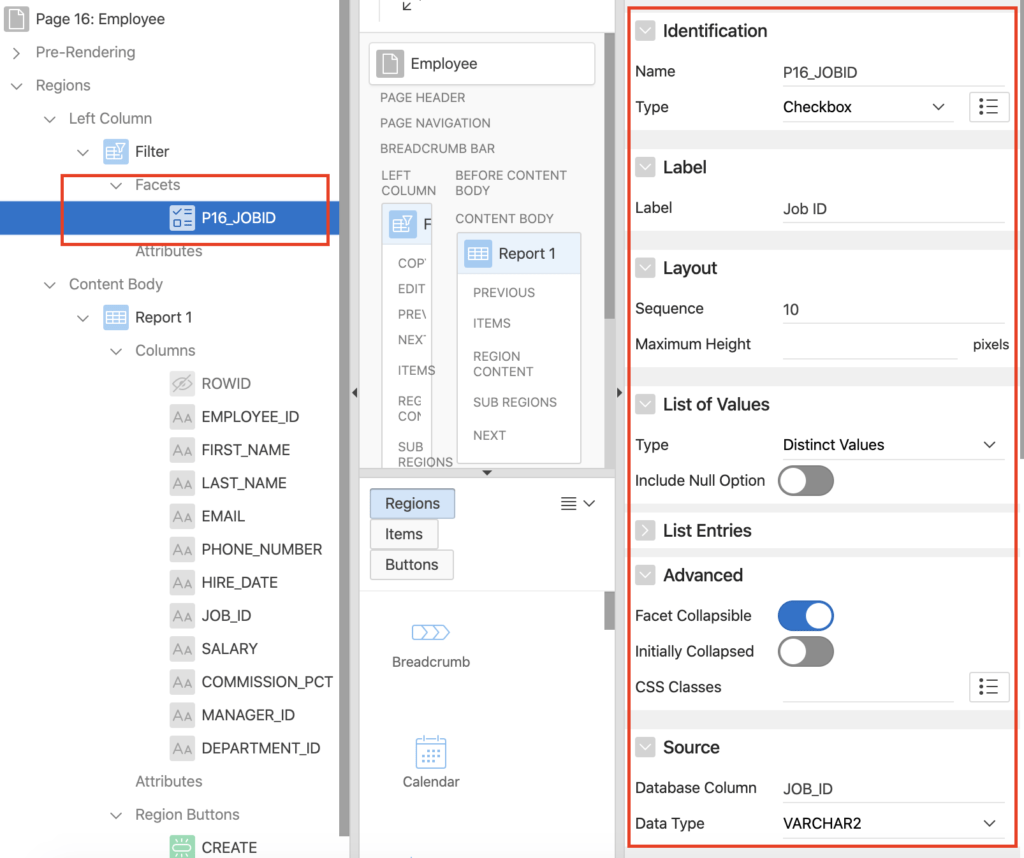Screen dimensions: 1024x858
Task: Click the Maximum Height input field
Action: click(x=869, y=345)
